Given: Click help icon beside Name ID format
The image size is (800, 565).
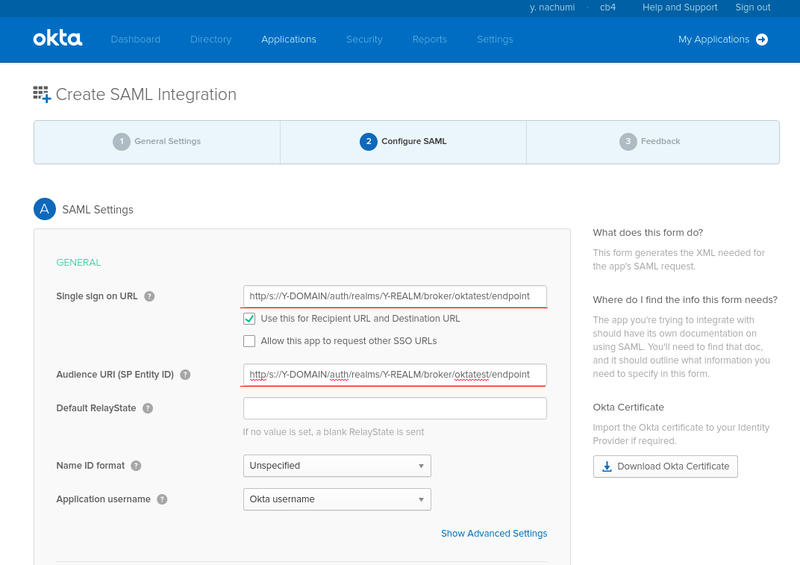Looking at the screenshot, I should point(136,465).
